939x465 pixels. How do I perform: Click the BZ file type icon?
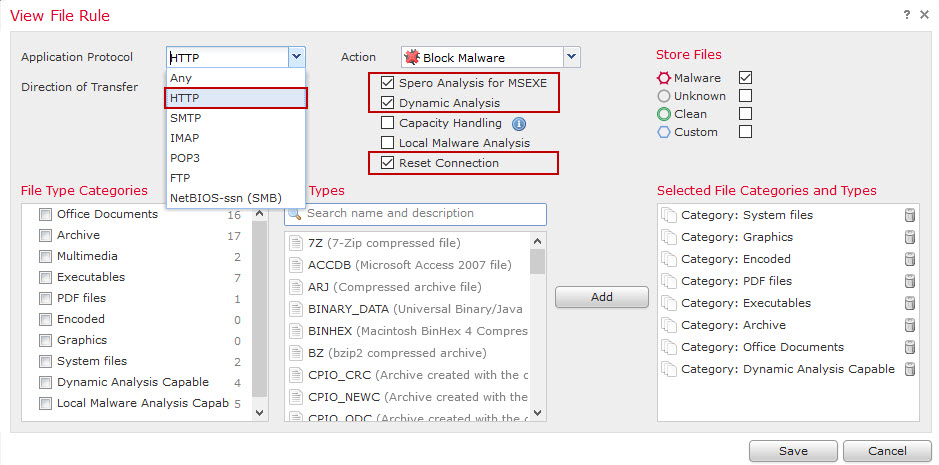(296, 353)
